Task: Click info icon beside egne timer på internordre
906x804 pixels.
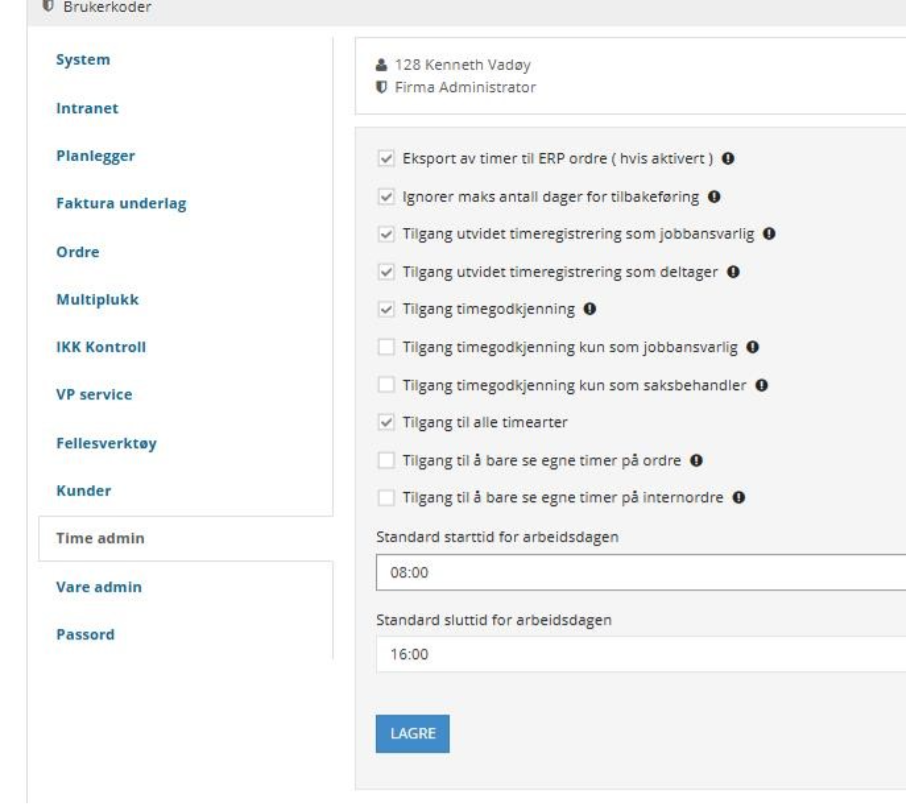Action: pyautogui.click(x=738, y=497)
